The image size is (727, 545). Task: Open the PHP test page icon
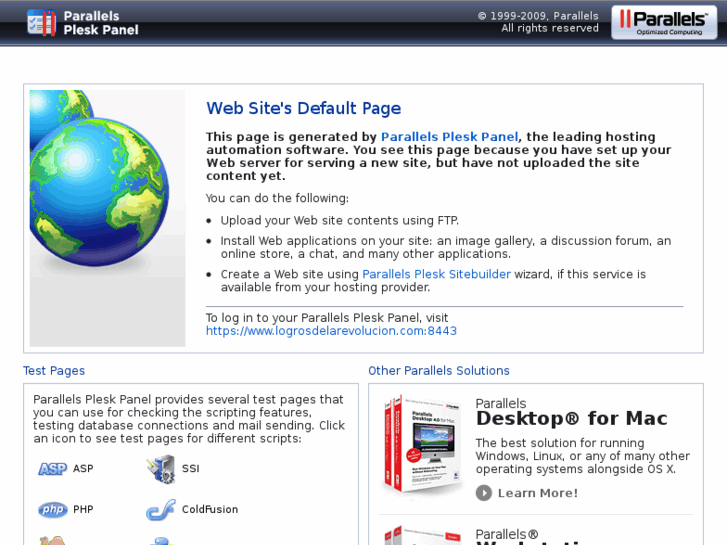pos(52,510)
